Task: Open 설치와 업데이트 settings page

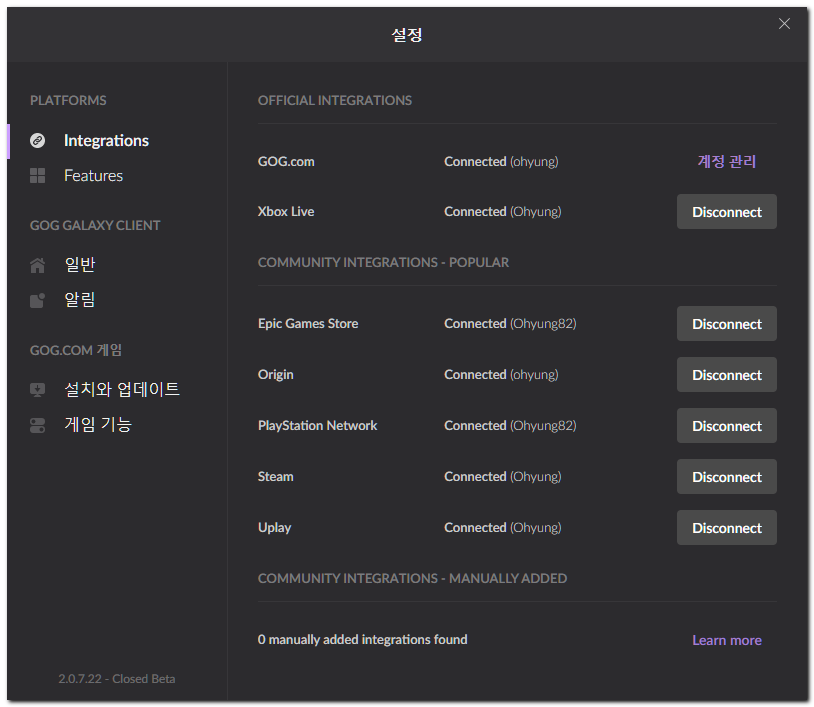Action: [x=121, y=389]
